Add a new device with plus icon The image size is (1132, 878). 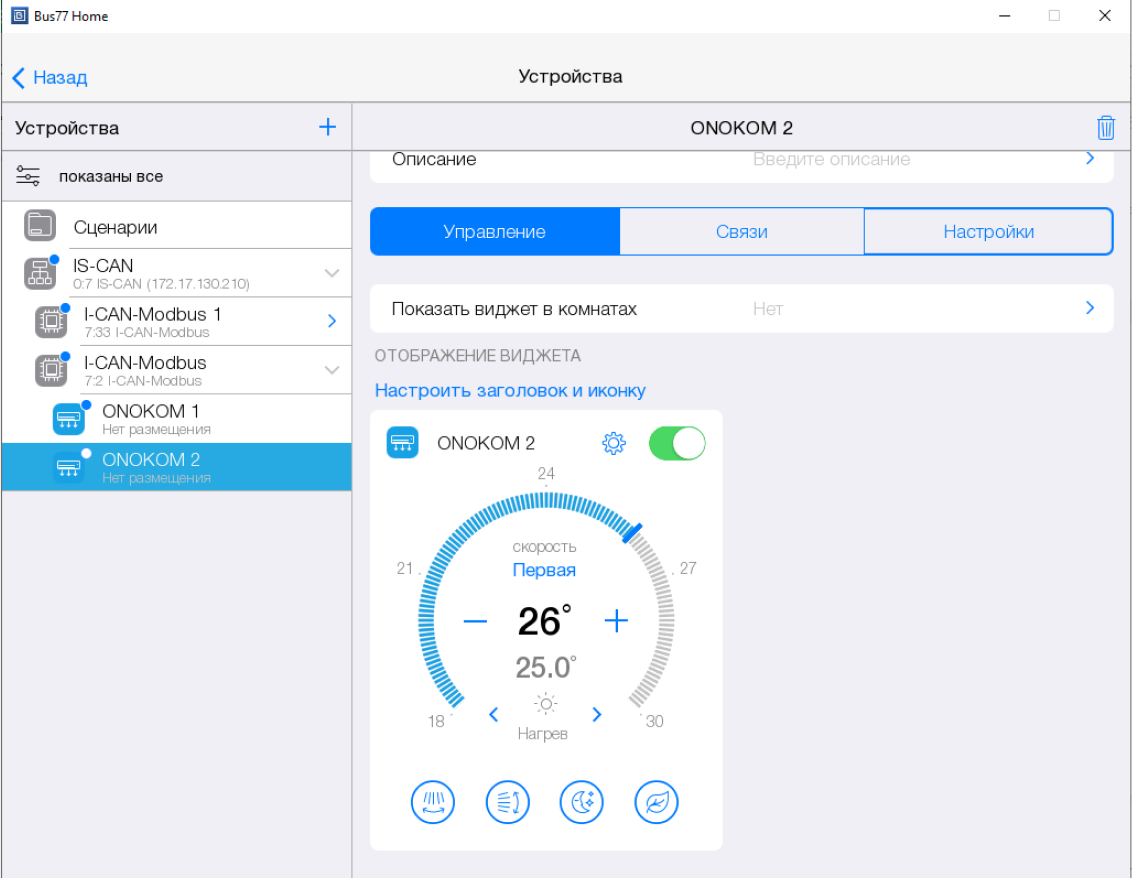pyautogui.click(x=327, y=127)
